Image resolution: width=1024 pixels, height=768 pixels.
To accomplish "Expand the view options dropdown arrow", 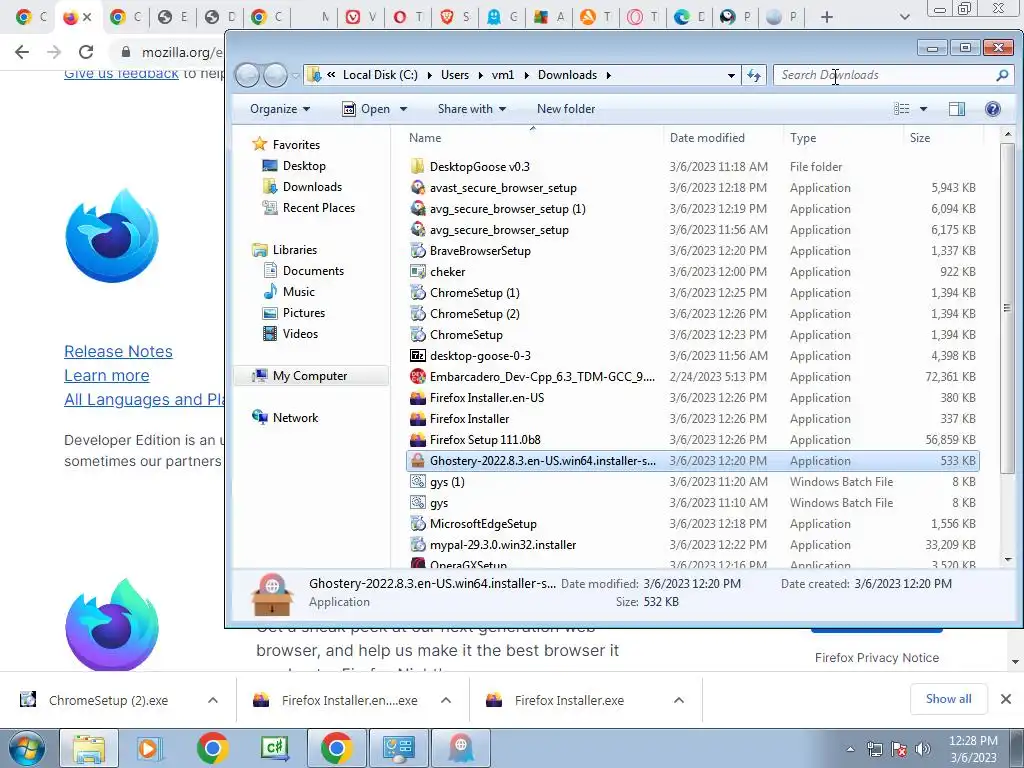I will (x=923, y=109).
